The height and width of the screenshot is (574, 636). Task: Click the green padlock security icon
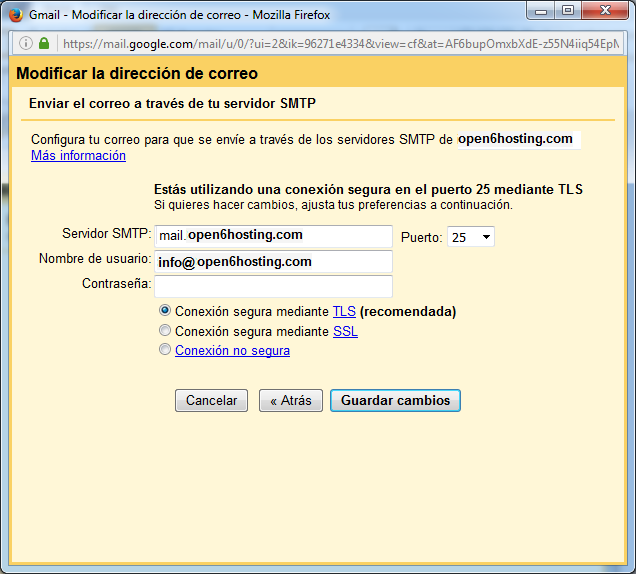tap(44, 43)
